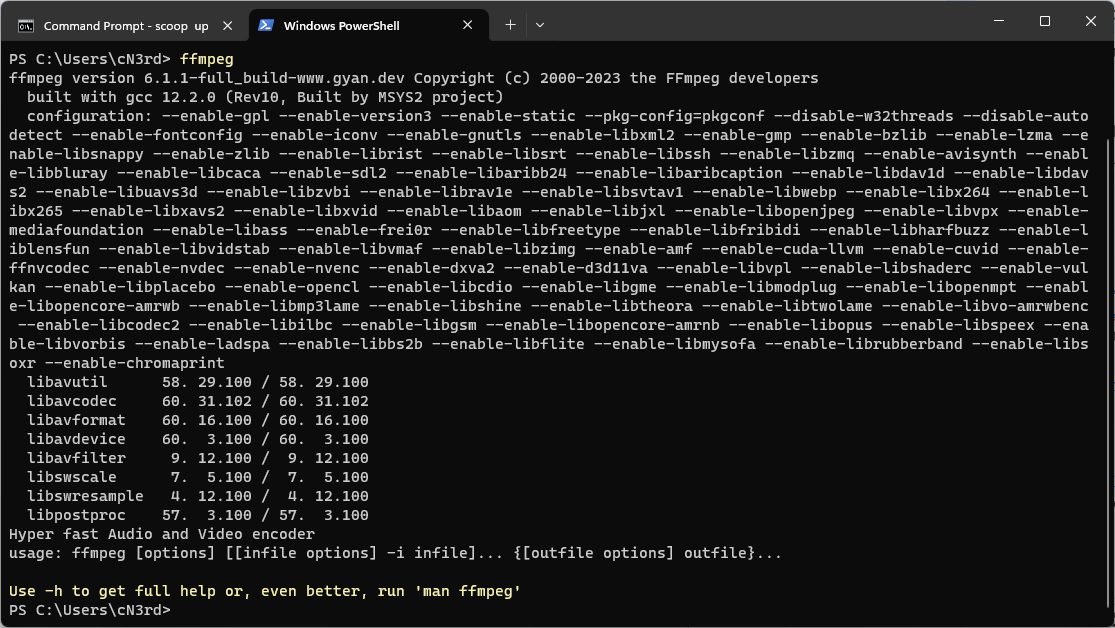Minimize the terminal window
The image size is (1115, 628).
[x=999, y=21]
